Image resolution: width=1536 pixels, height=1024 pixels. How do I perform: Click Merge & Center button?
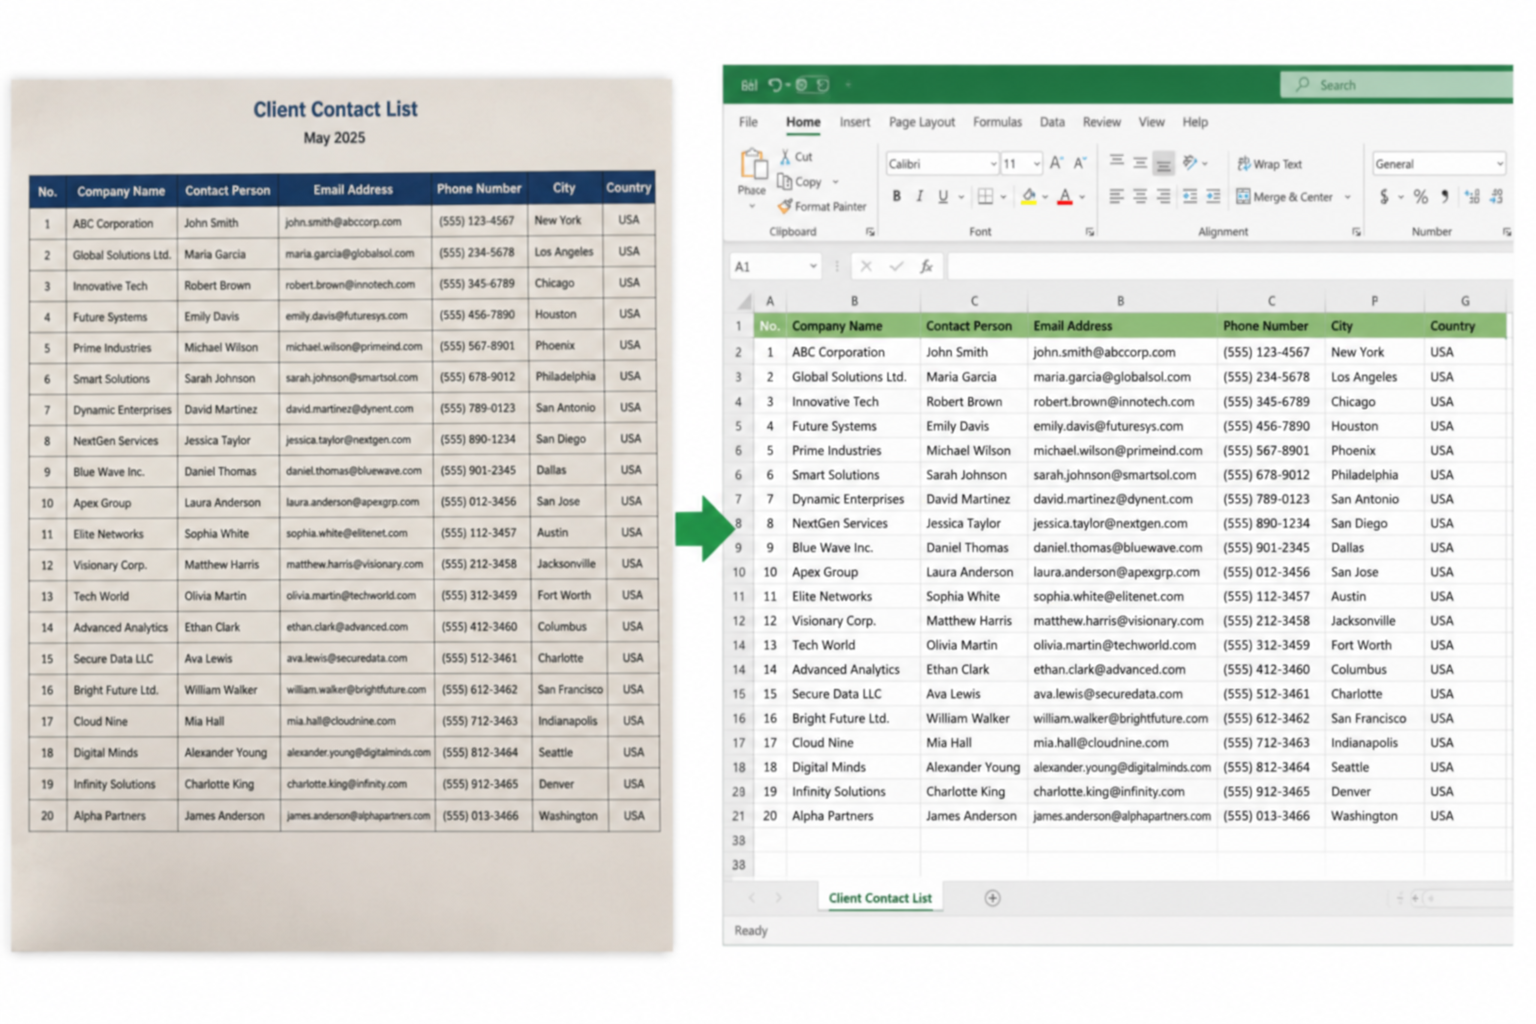(x=1285, y=197)
